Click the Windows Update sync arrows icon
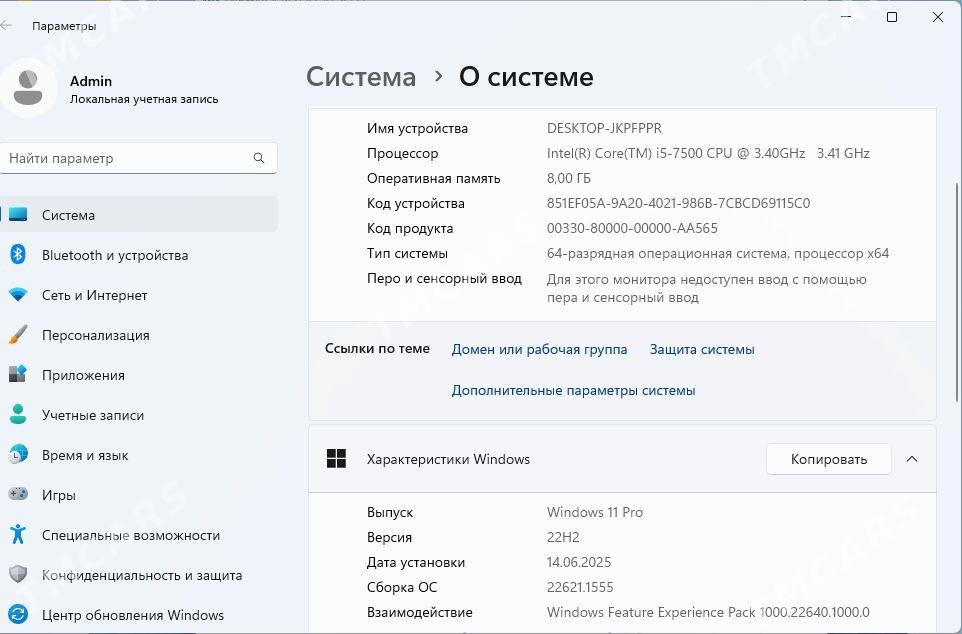 click(18, 615)
